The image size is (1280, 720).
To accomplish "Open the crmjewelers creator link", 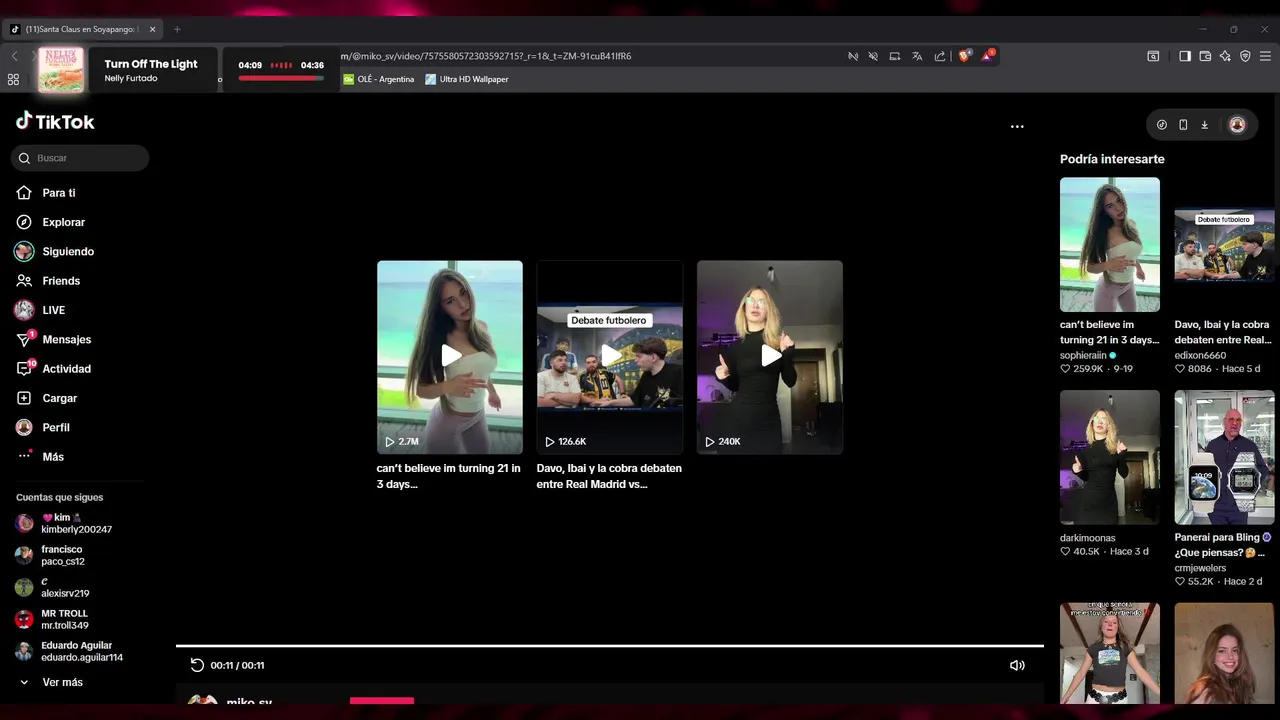I will click(1200, 568).
